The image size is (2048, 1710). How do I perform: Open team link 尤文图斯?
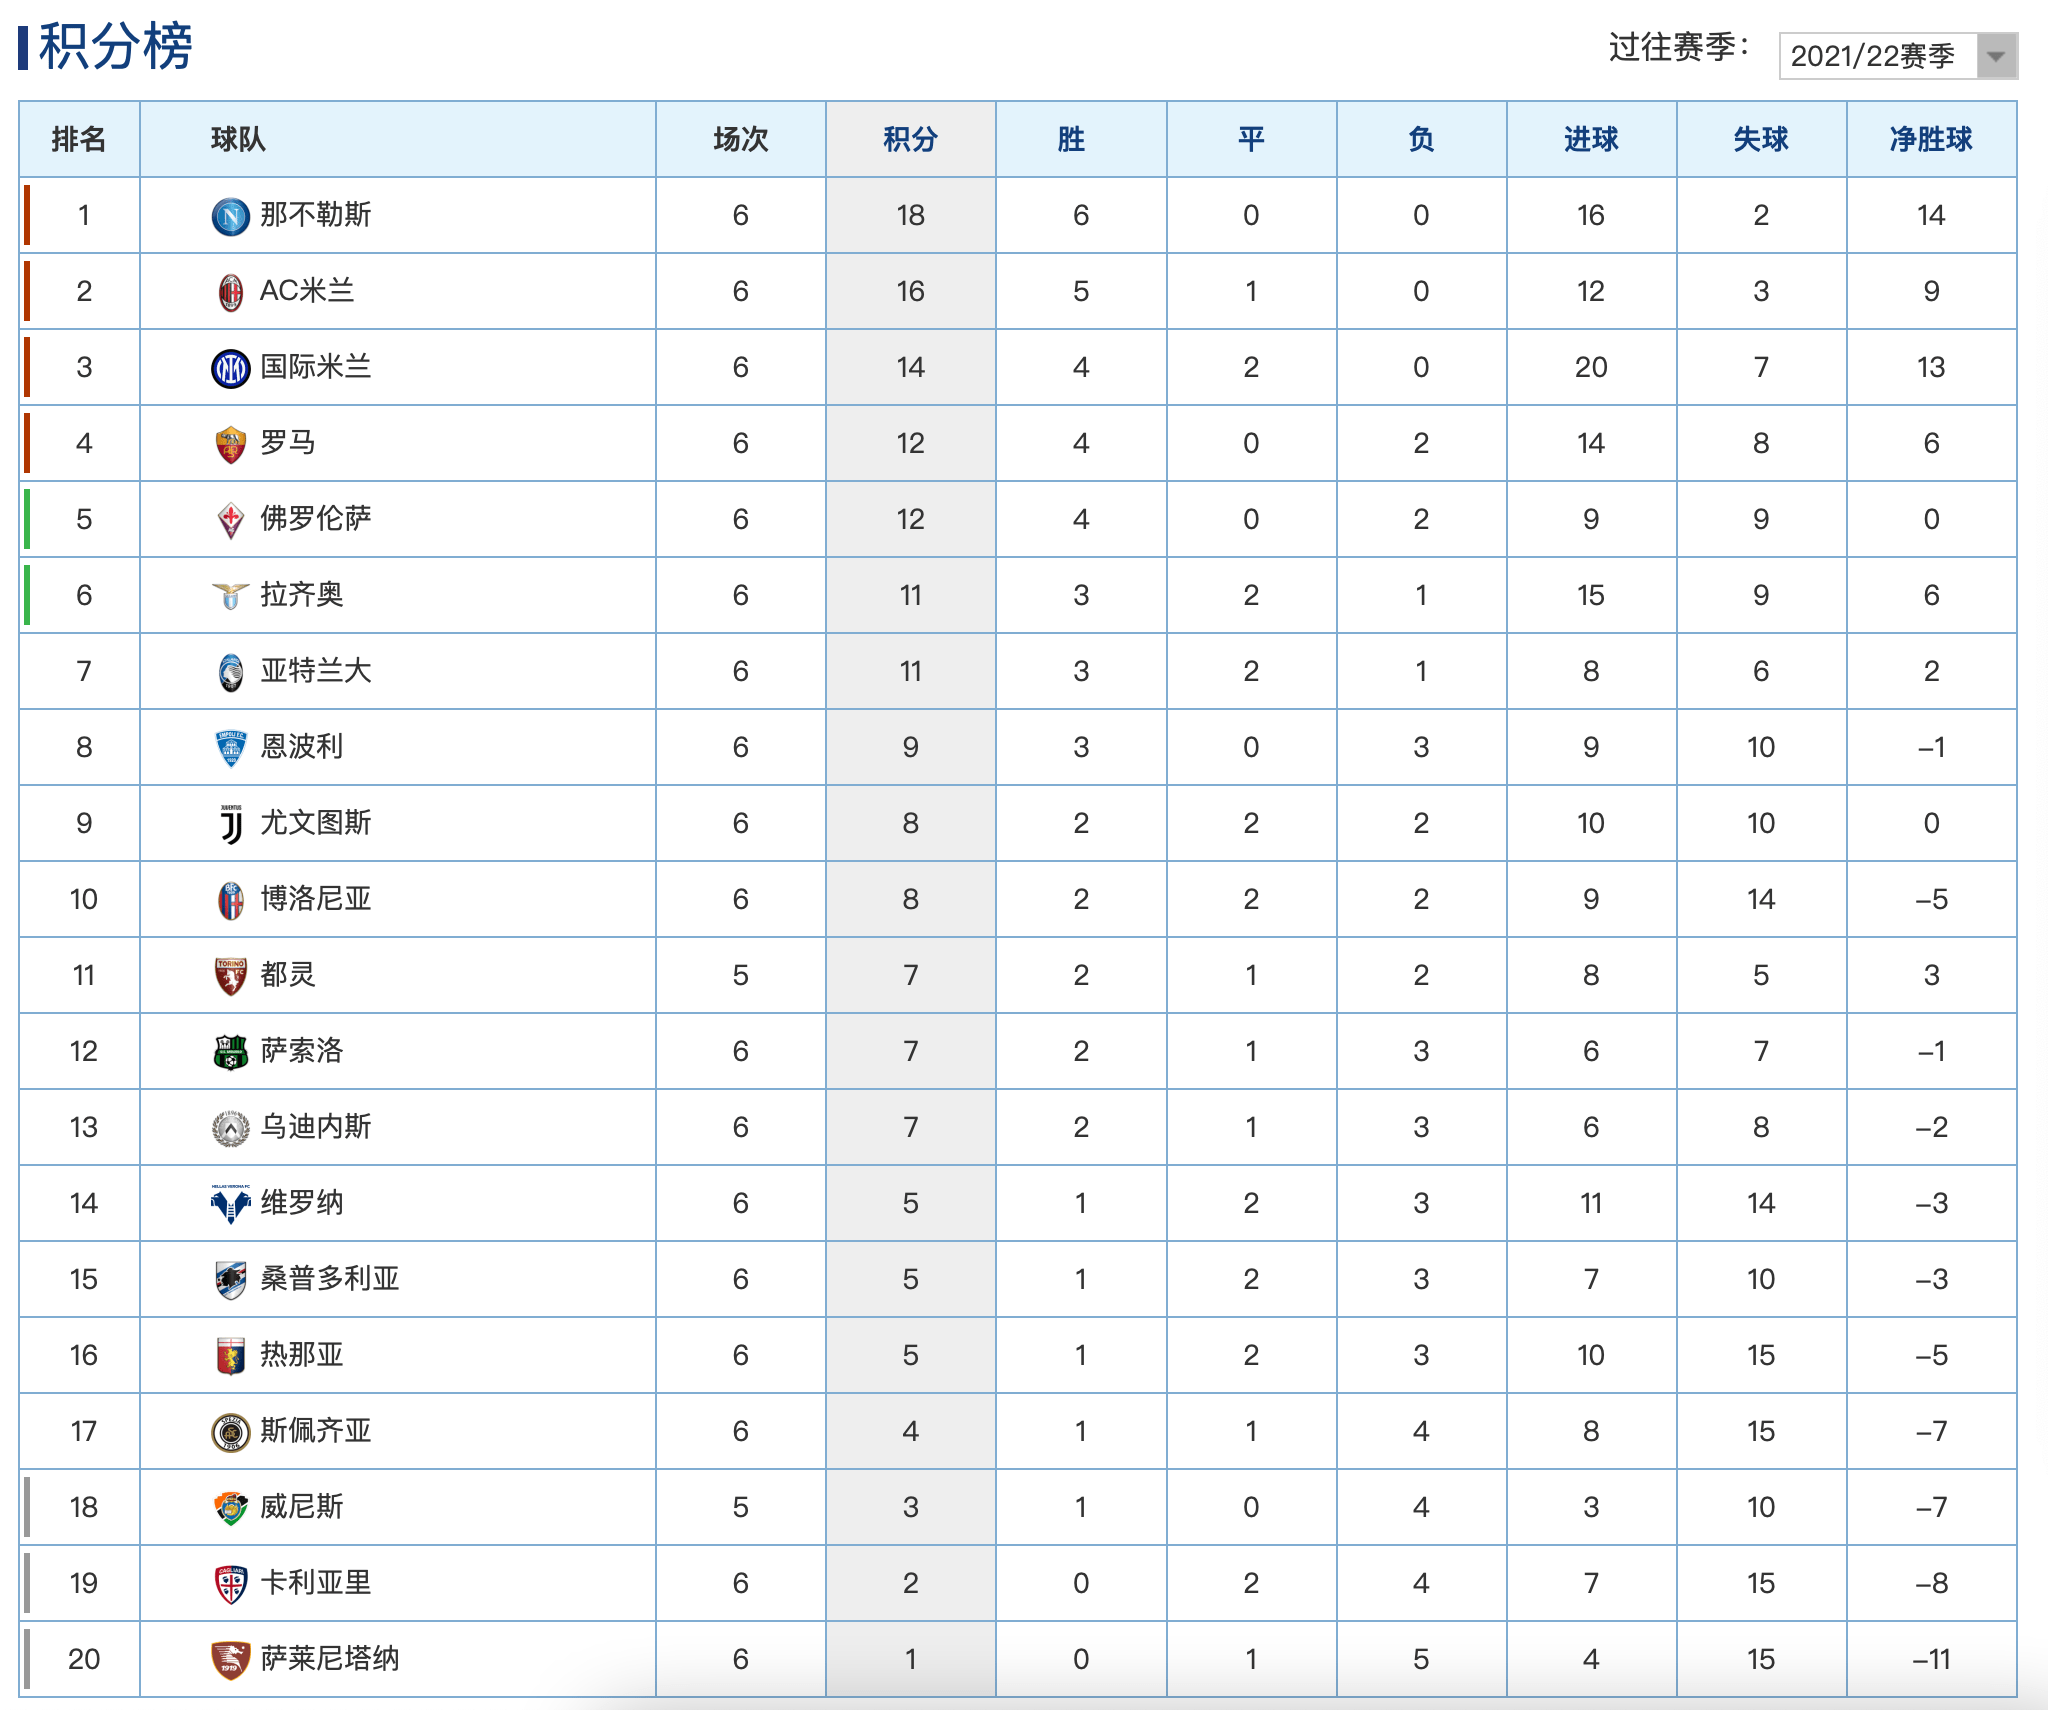point(315,823)
